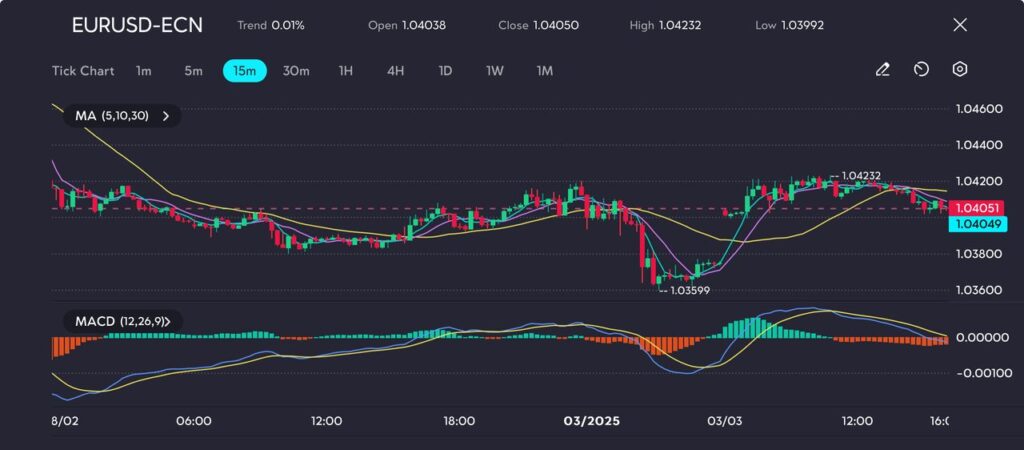Switch to Tick Chart view

(83, 71)
